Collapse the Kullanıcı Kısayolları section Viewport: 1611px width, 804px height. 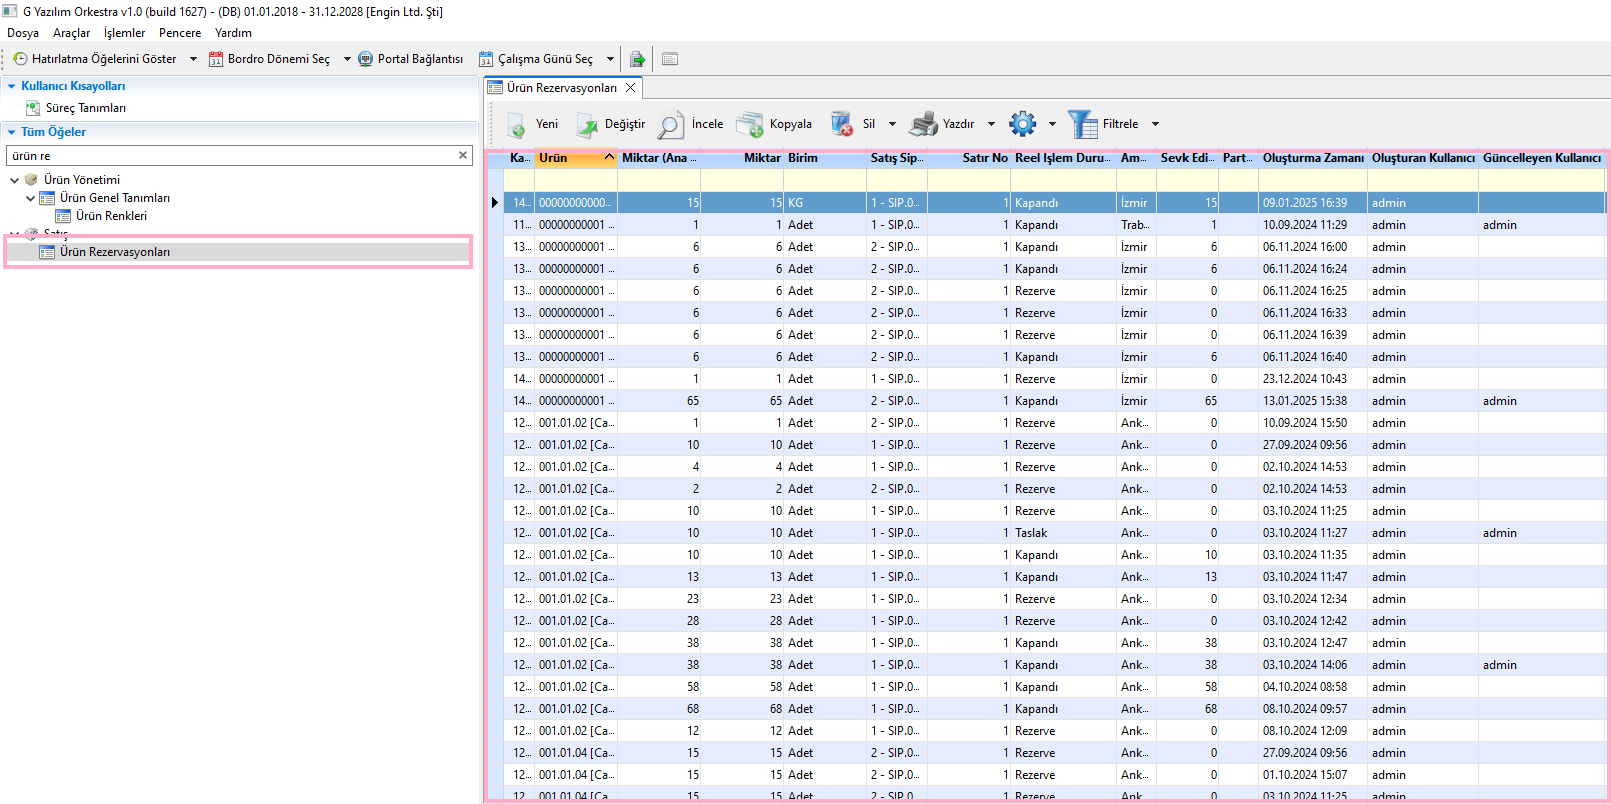pos(12,86)
